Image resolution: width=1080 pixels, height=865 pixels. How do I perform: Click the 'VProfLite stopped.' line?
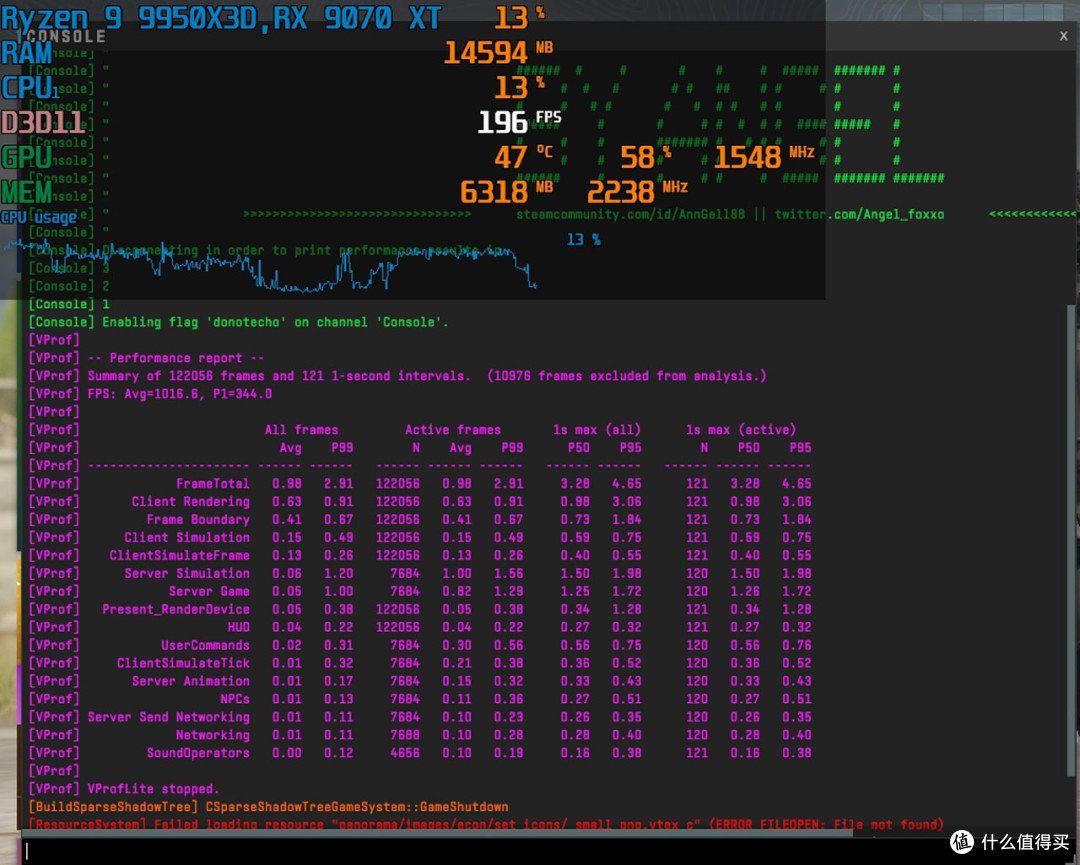click(154, 789)
